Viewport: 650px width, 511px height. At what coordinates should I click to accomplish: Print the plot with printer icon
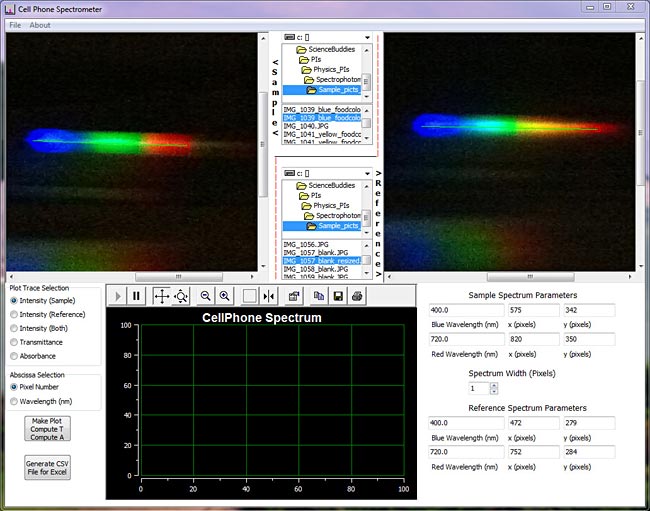[x=358, y=296]
